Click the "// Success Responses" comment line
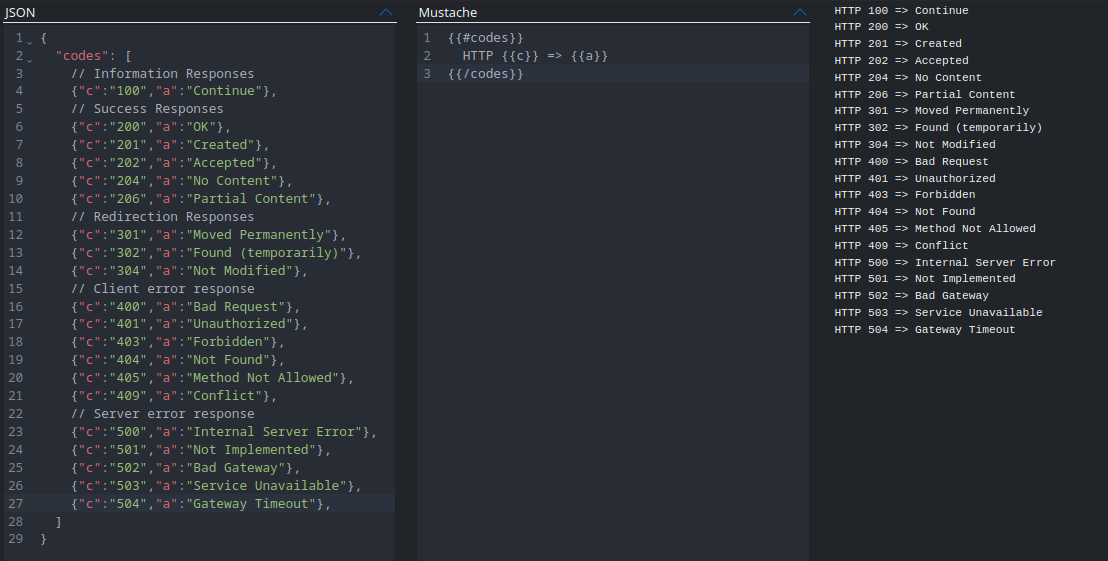 coord(147,109)
